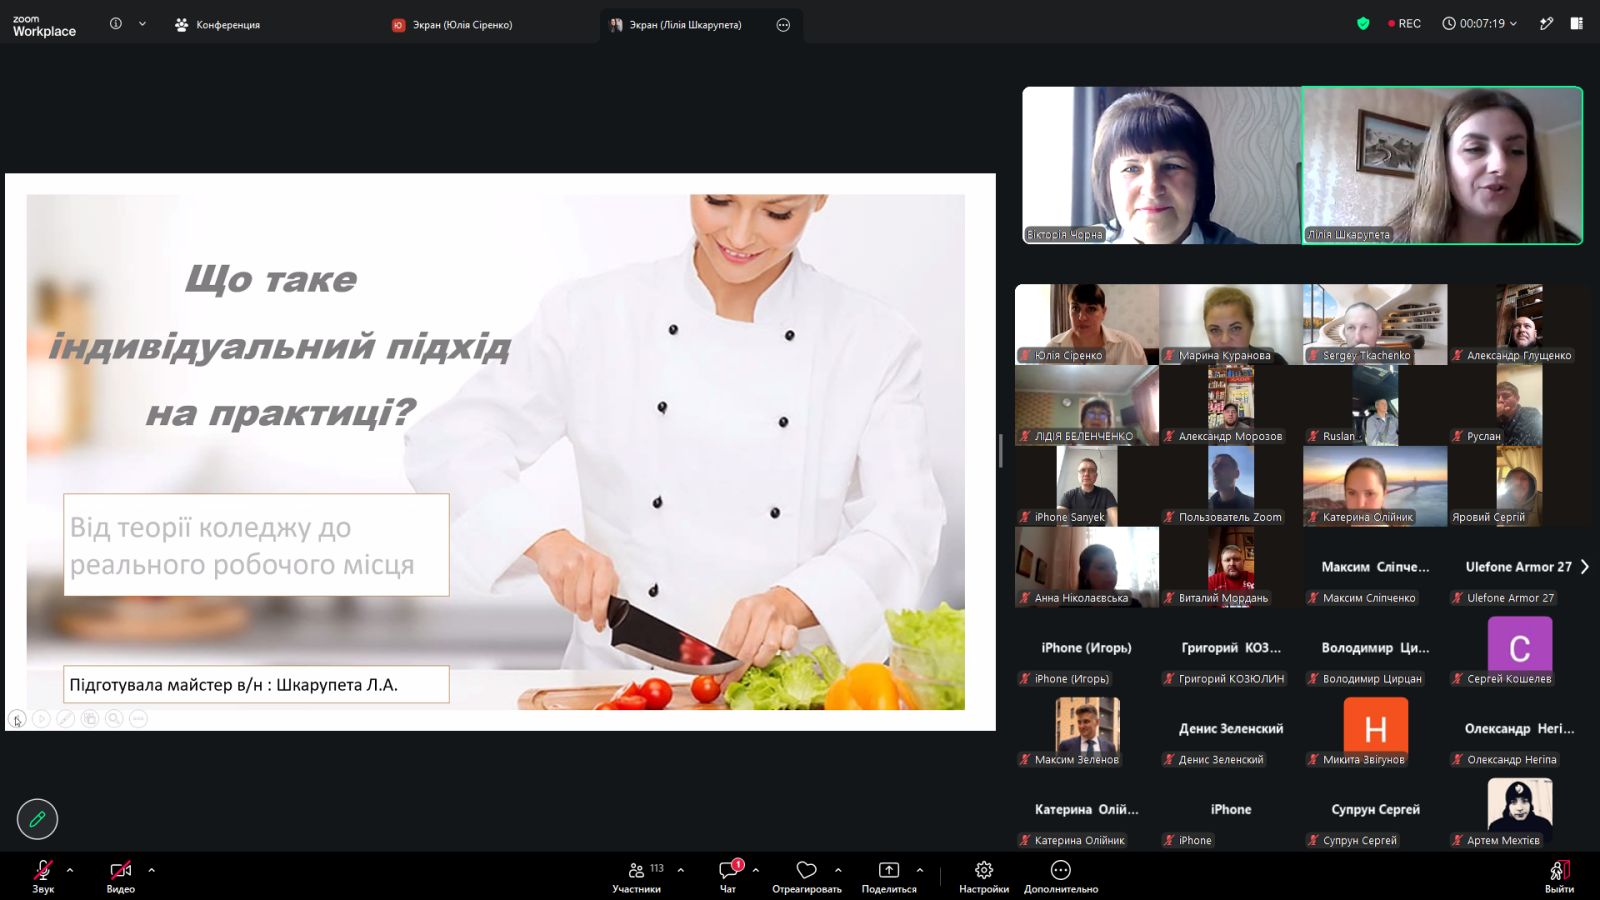Show next page of participant videos

[x=1584, y=566]
